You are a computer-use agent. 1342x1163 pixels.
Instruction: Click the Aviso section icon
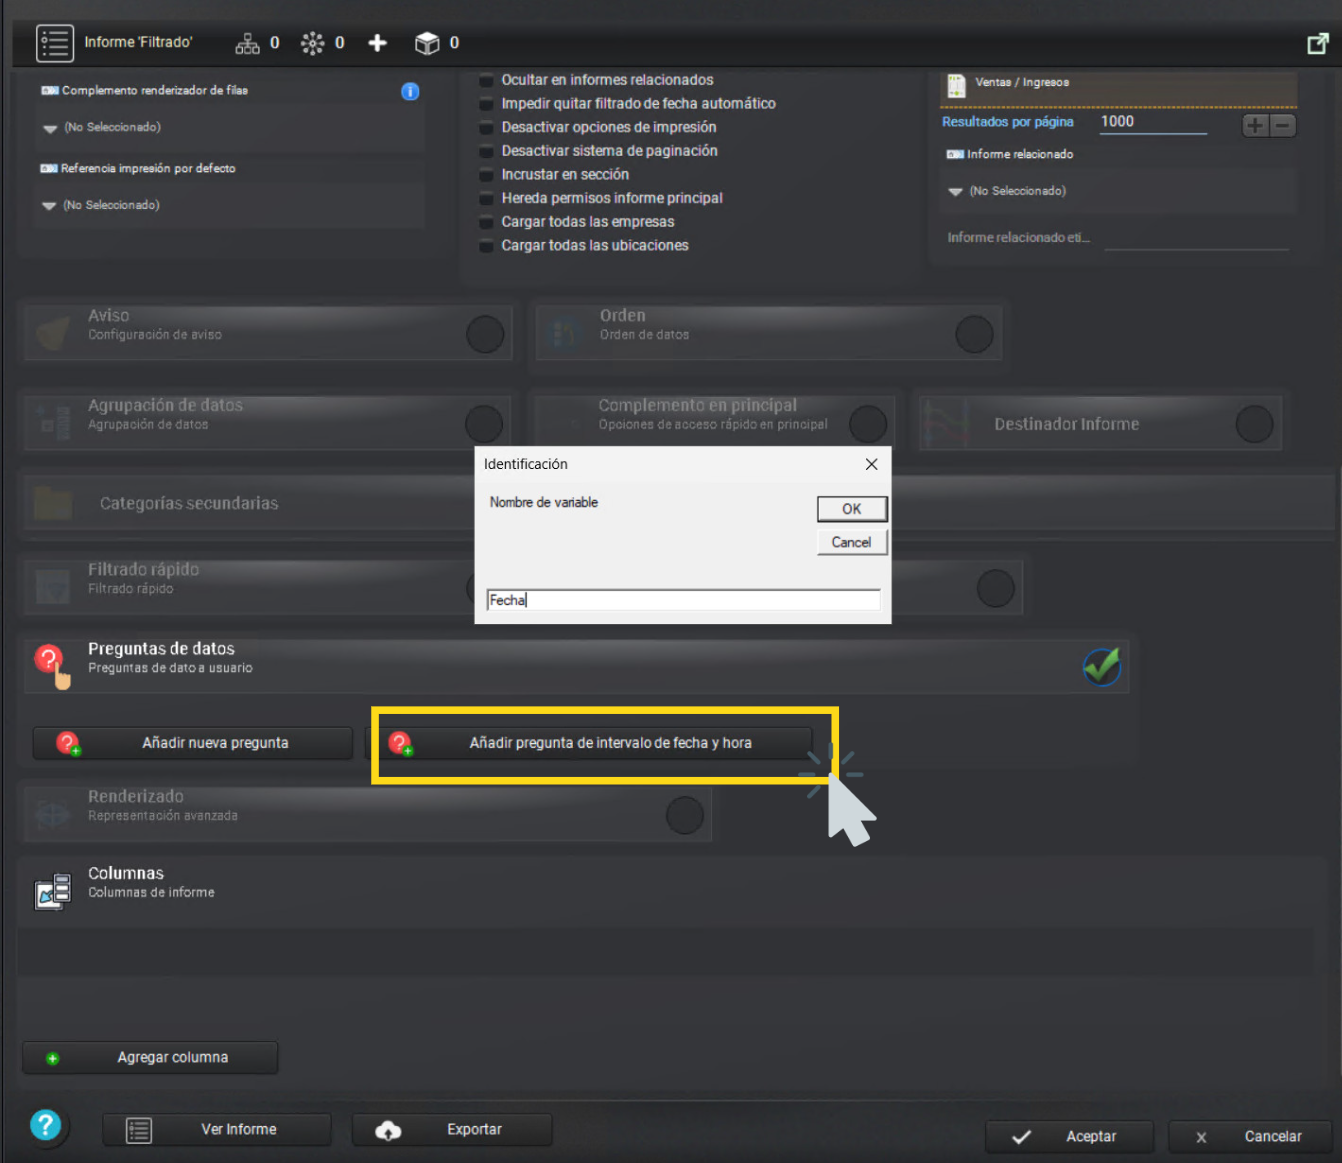coord(53,331)
